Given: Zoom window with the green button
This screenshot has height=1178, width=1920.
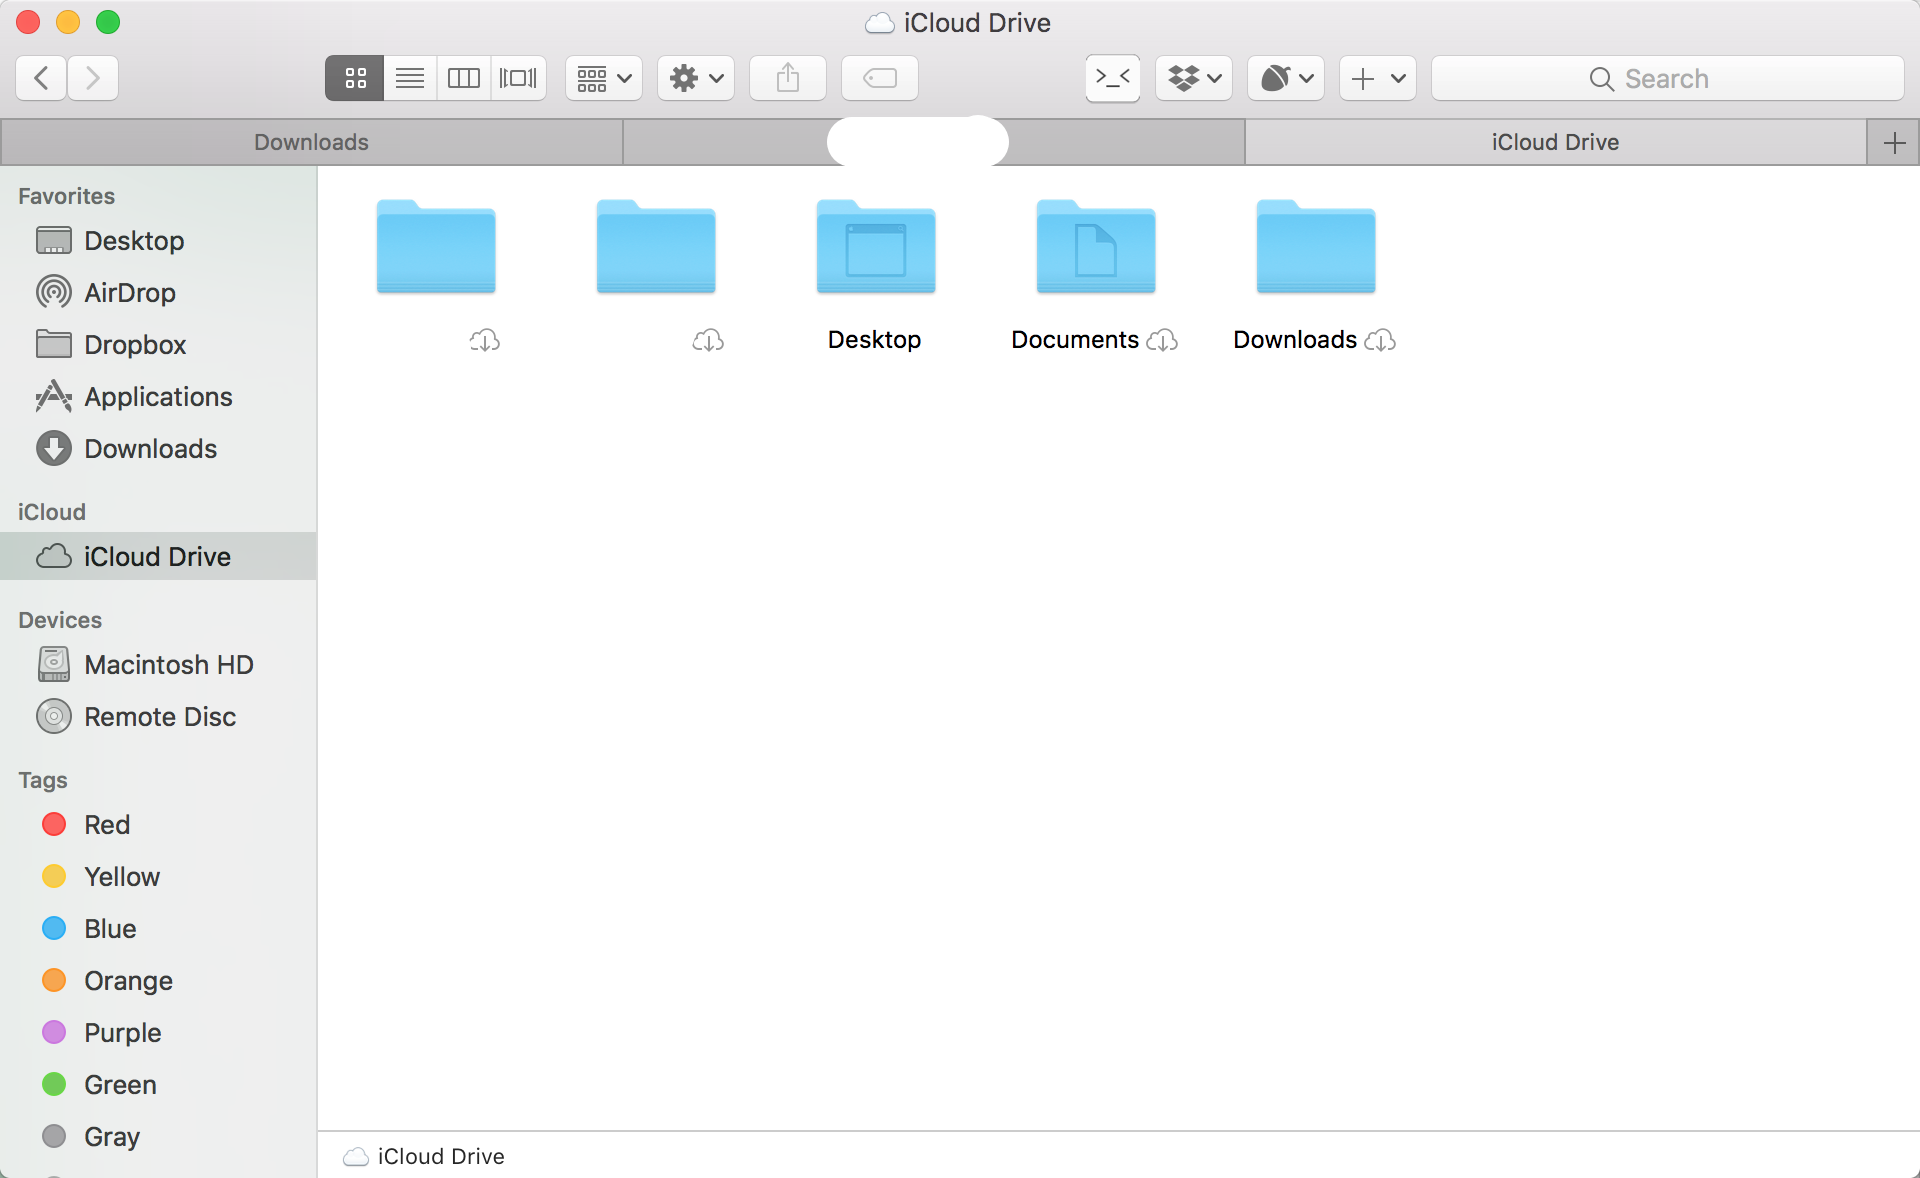Looking at the screenshot, I should [x=108, y=22].
